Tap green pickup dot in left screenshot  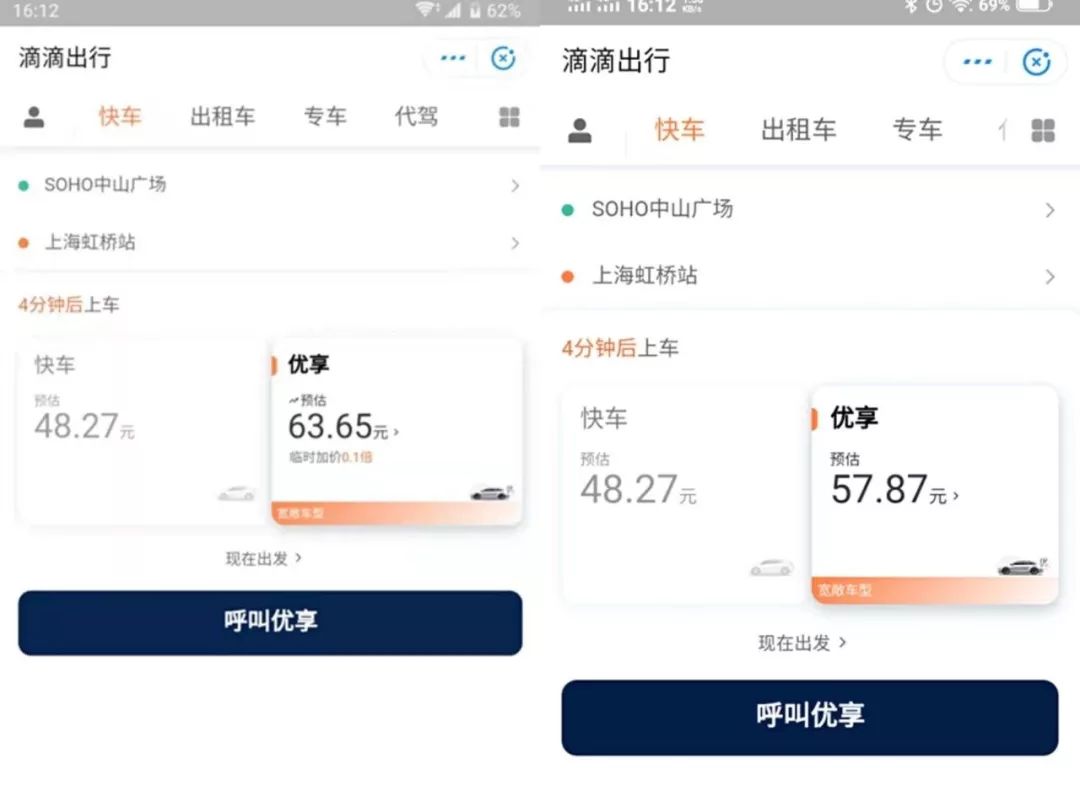[x=23, y=185]
